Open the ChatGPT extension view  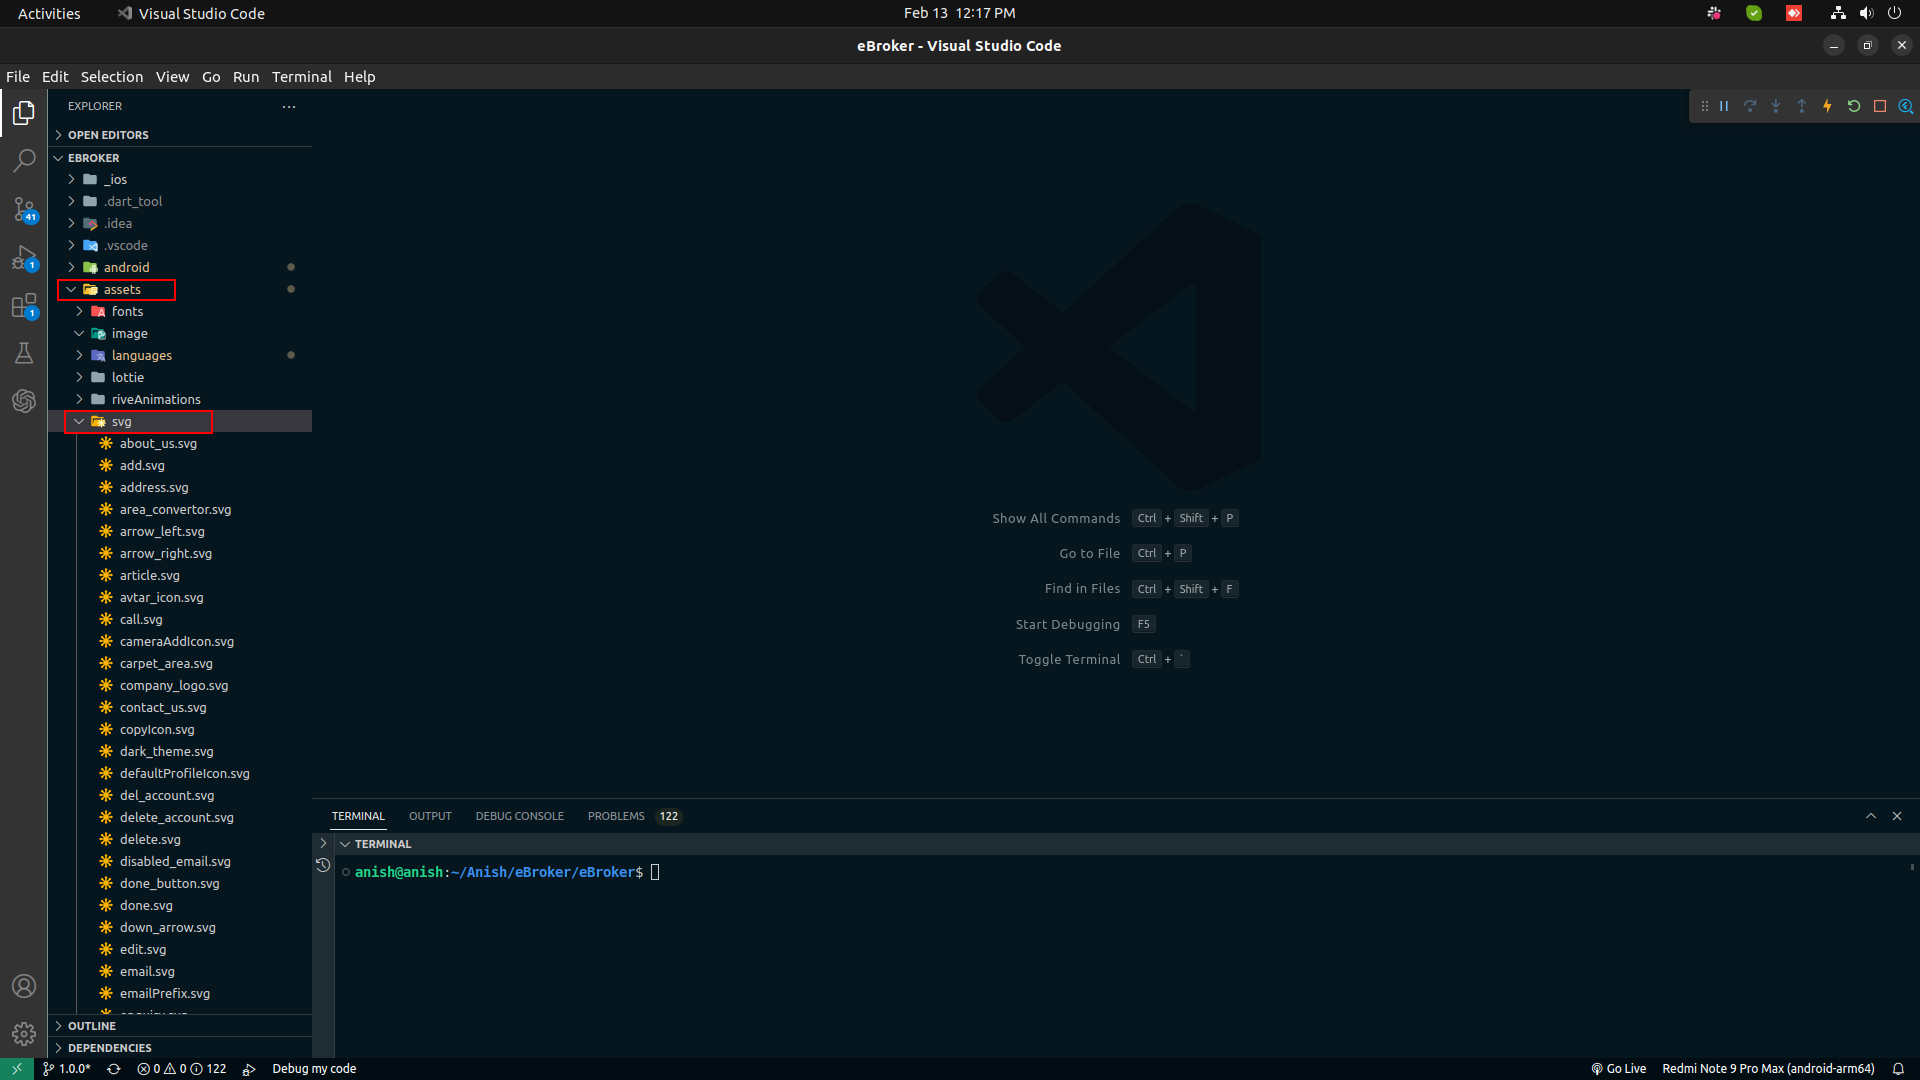point(24,401)
